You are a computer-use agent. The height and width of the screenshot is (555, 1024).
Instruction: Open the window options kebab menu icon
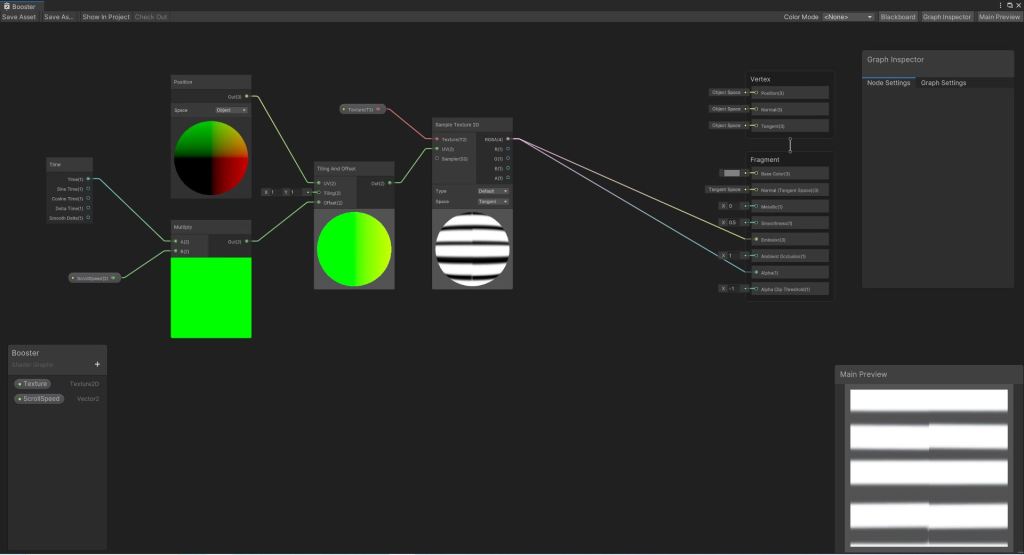pos(1001,6)
